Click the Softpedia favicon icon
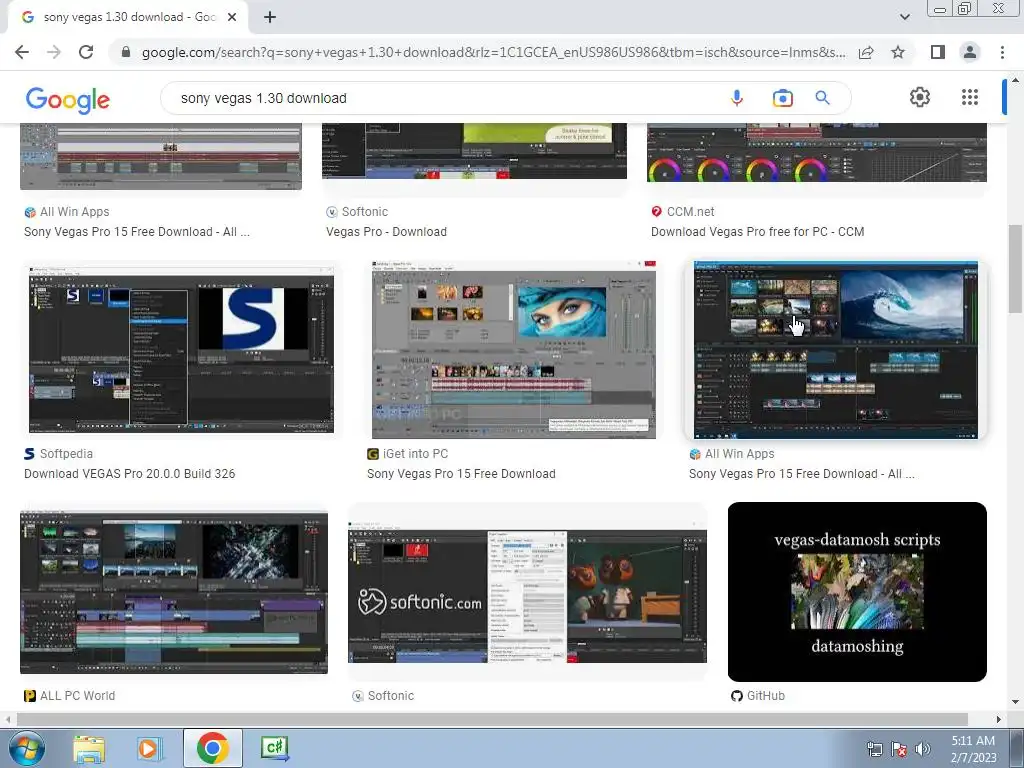Viewport: 1024px width, 768px height. pos(29,454)
